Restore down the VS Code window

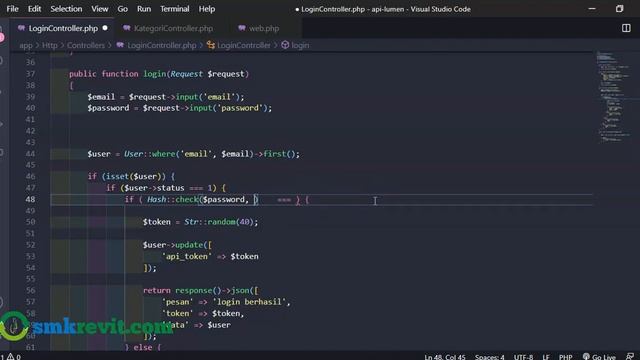pyautogui.click(x=619, y=9)
